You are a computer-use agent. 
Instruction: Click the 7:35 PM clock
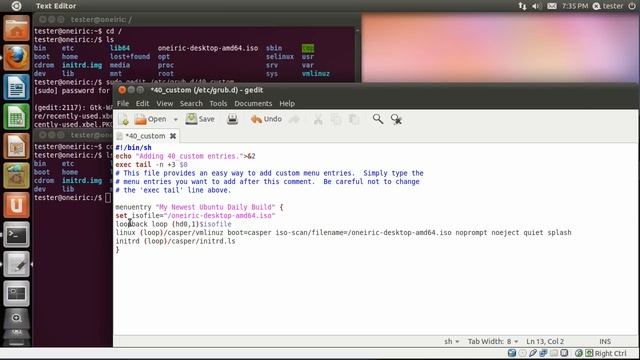pos(575,6)
